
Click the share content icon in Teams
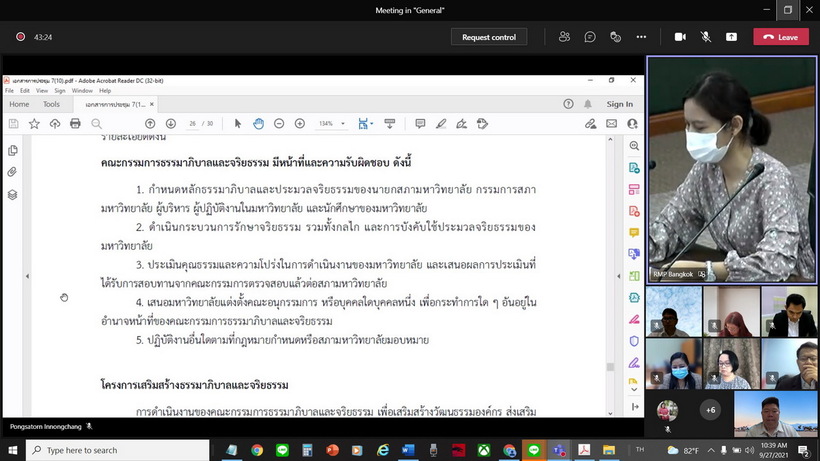tap(731, 37)
